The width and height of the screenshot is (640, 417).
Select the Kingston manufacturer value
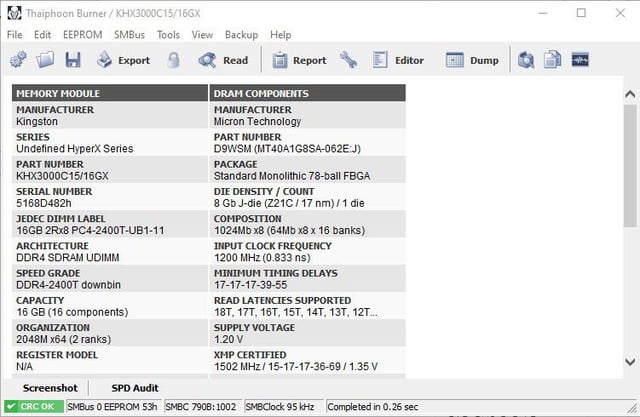[37, 122]
